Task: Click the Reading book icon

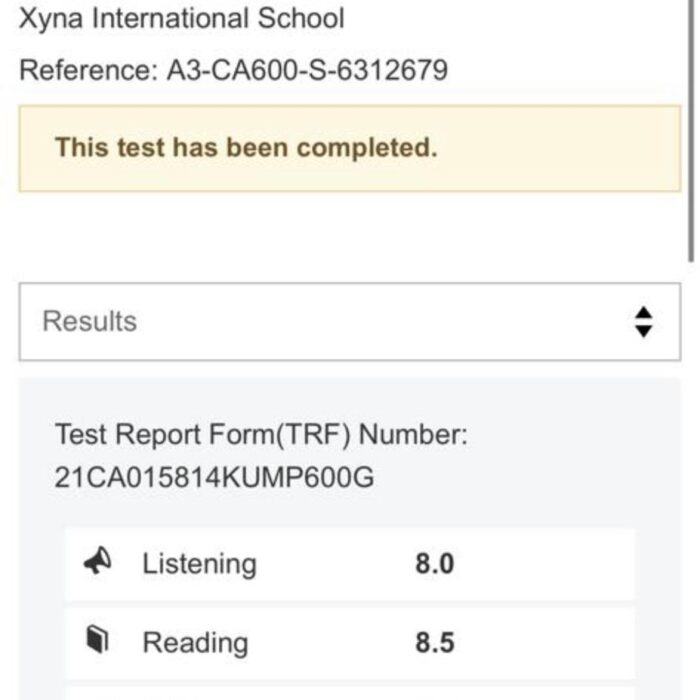Action: coord(98,639)
